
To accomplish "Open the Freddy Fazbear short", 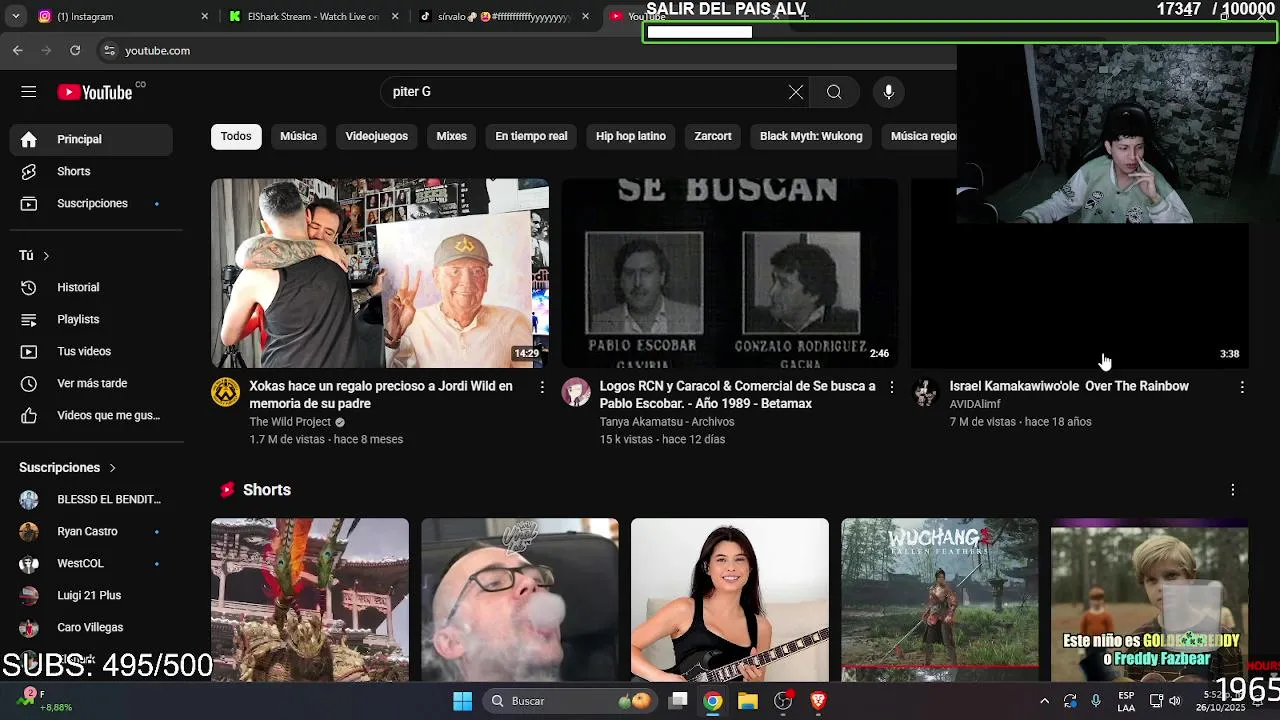I will pos(1149,599).
